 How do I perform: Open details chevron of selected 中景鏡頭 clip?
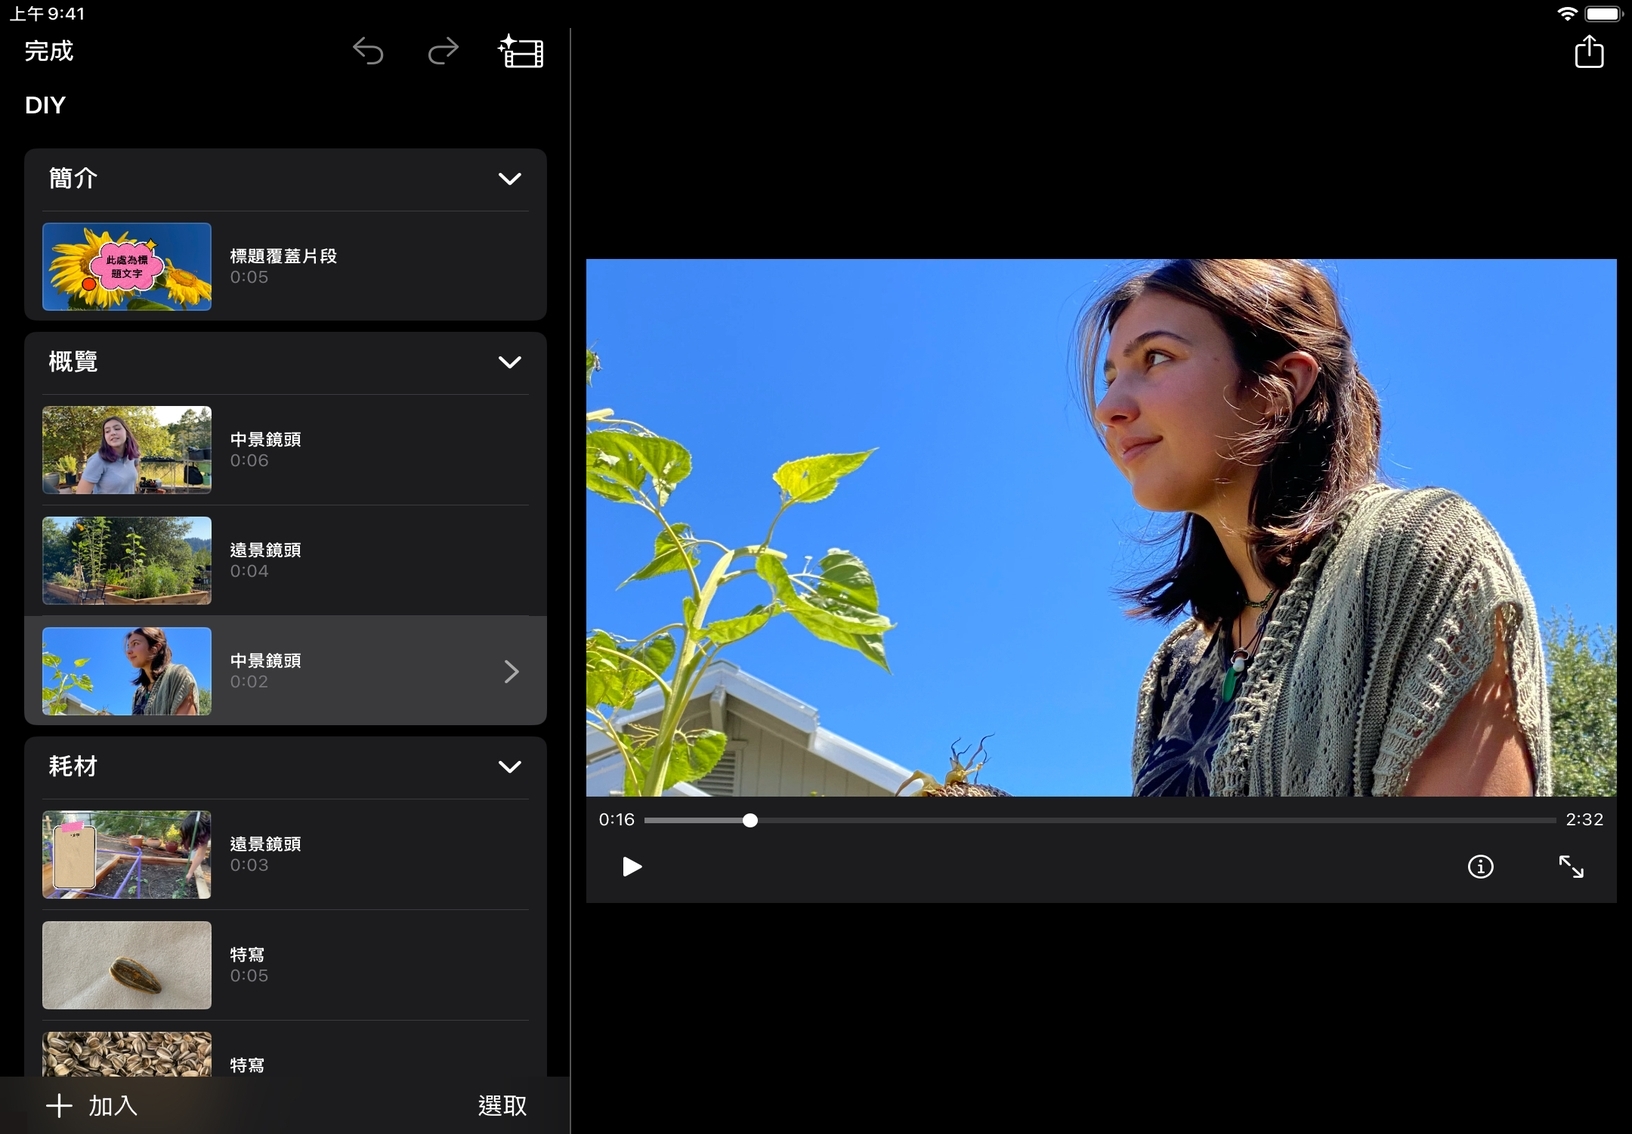pyautogui.click(x=511, y=671)
